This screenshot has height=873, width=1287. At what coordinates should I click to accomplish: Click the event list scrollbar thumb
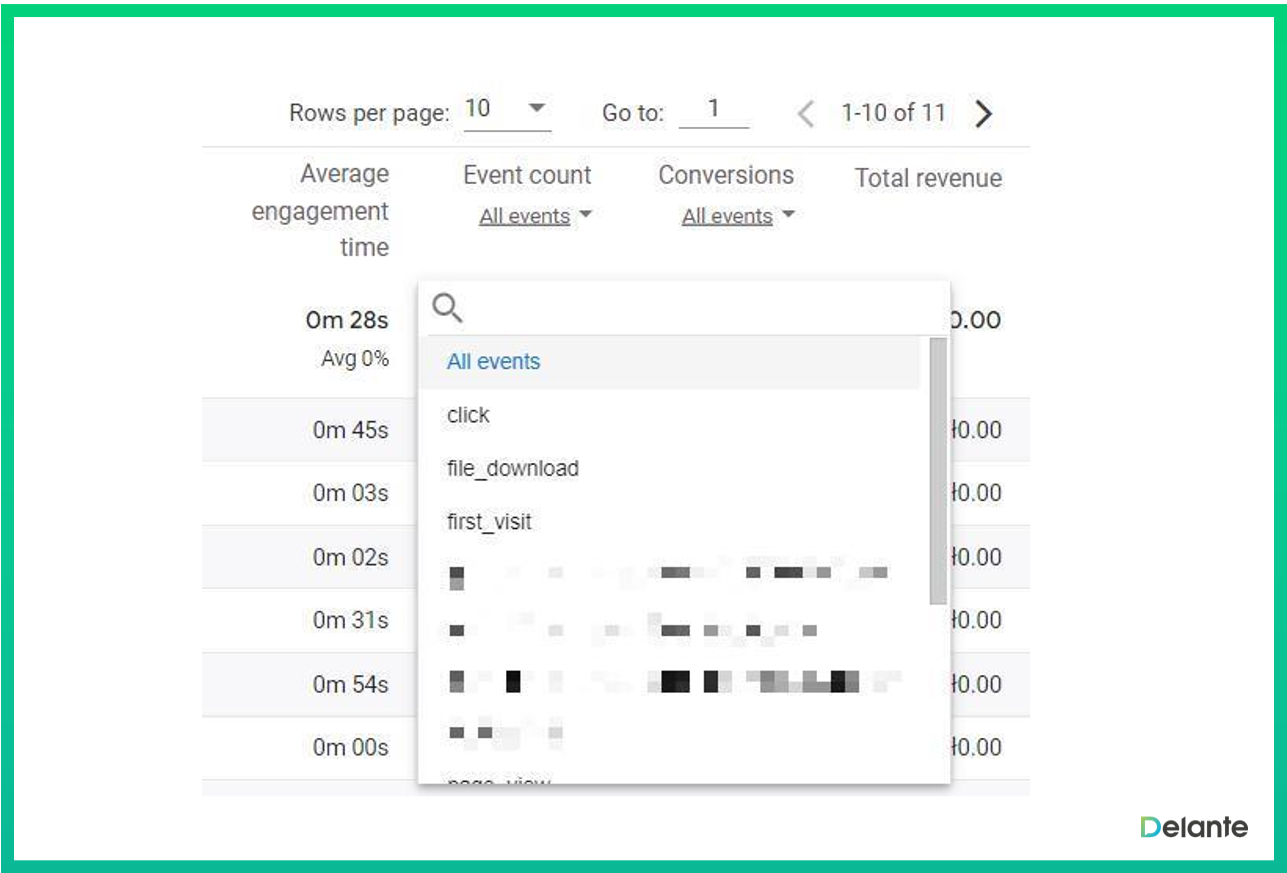point(937,470)
